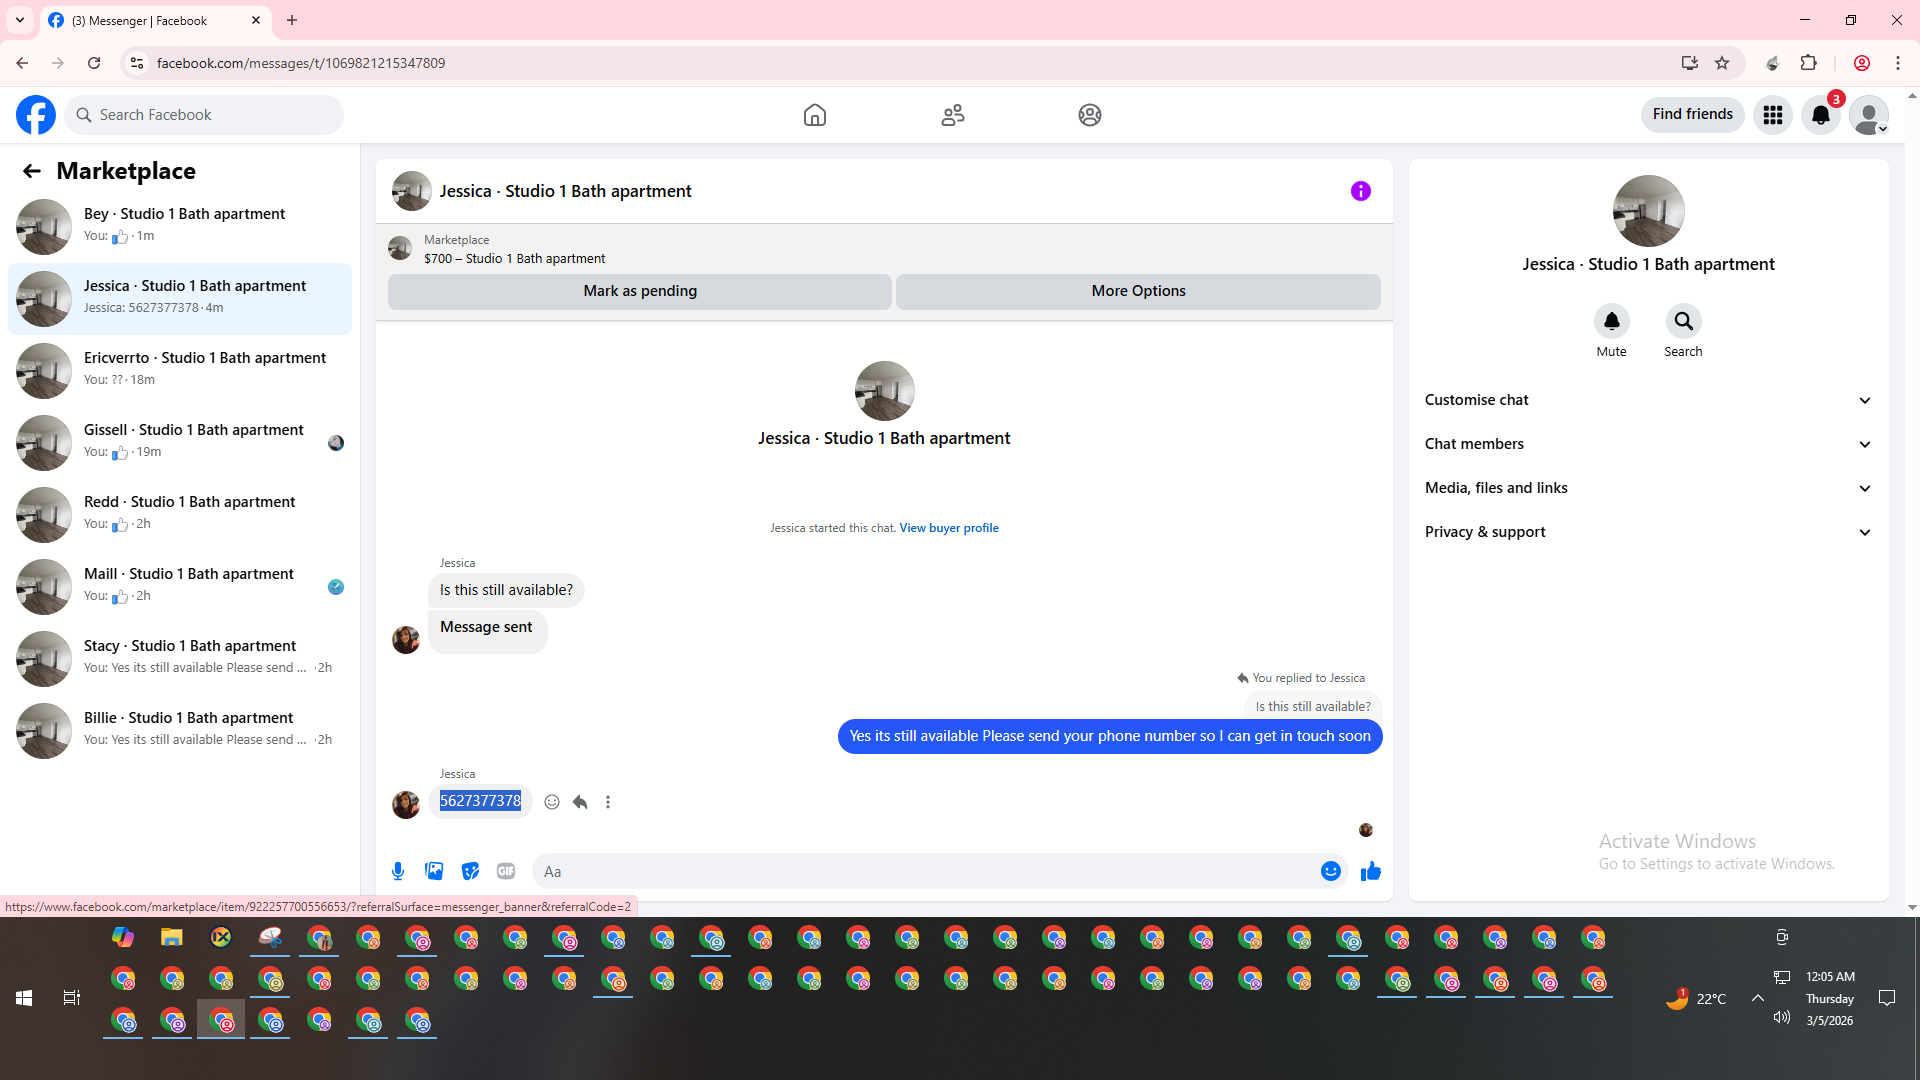
Task: Search within the Jessica conversation
Action: point(1684,321)
